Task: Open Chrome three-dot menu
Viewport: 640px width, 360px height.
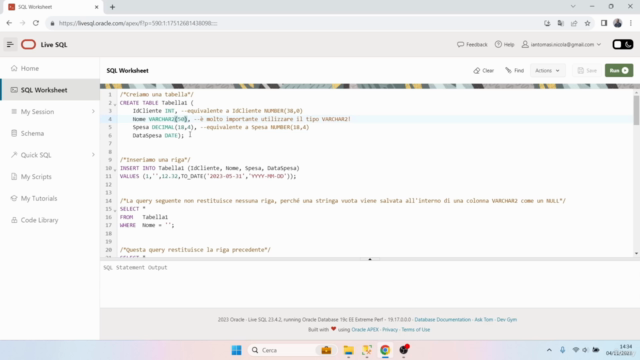Action: click(631, 23)
